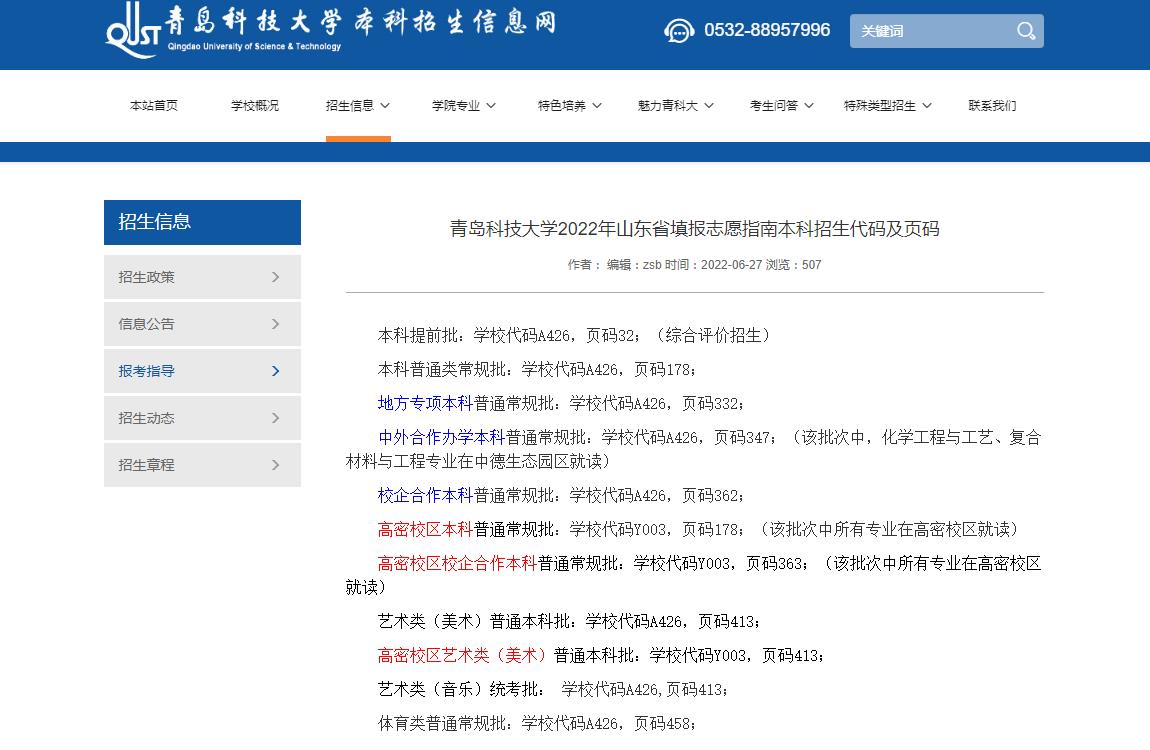Click the line 艺术类（美术）普通本科批 页码413

pos(569,622)
